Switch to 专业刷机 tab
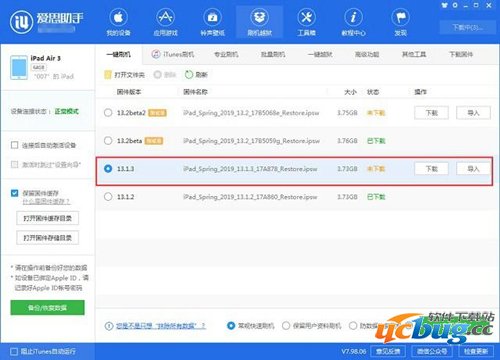This screenshot has height=360, width=500. (x=226, y=54)
